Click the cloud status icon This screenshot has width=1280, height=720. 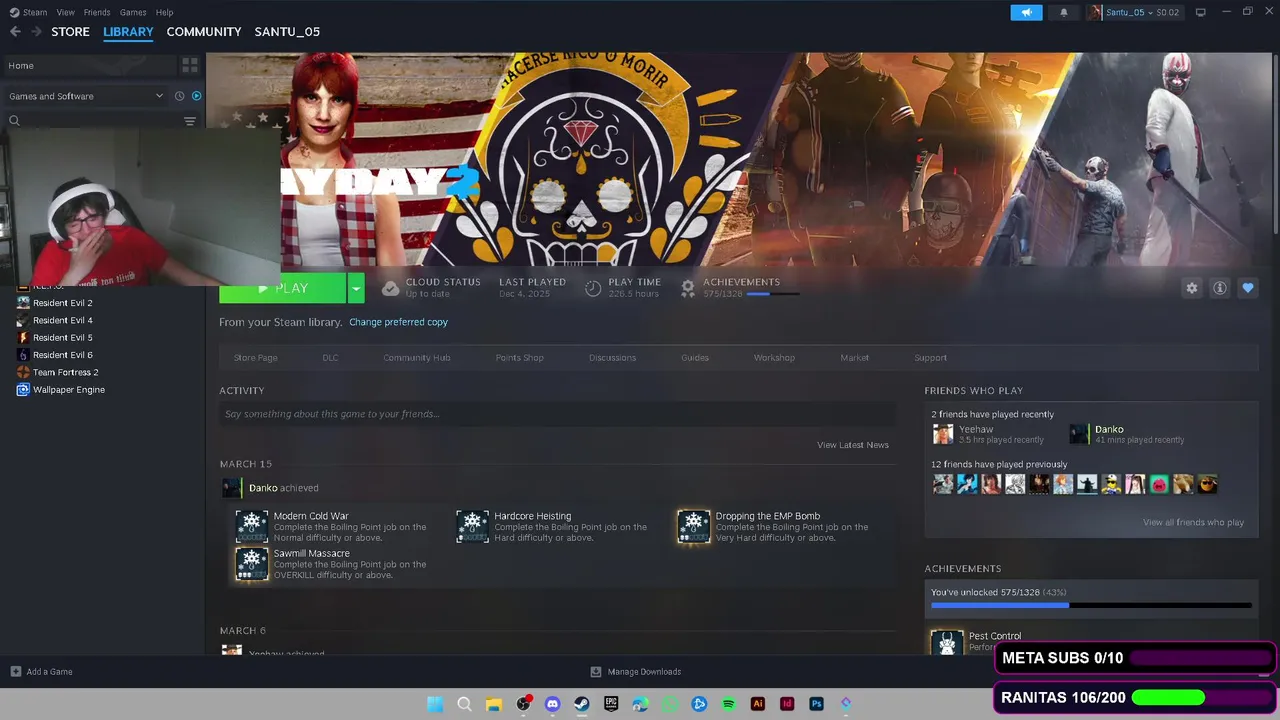coord(390,288)
